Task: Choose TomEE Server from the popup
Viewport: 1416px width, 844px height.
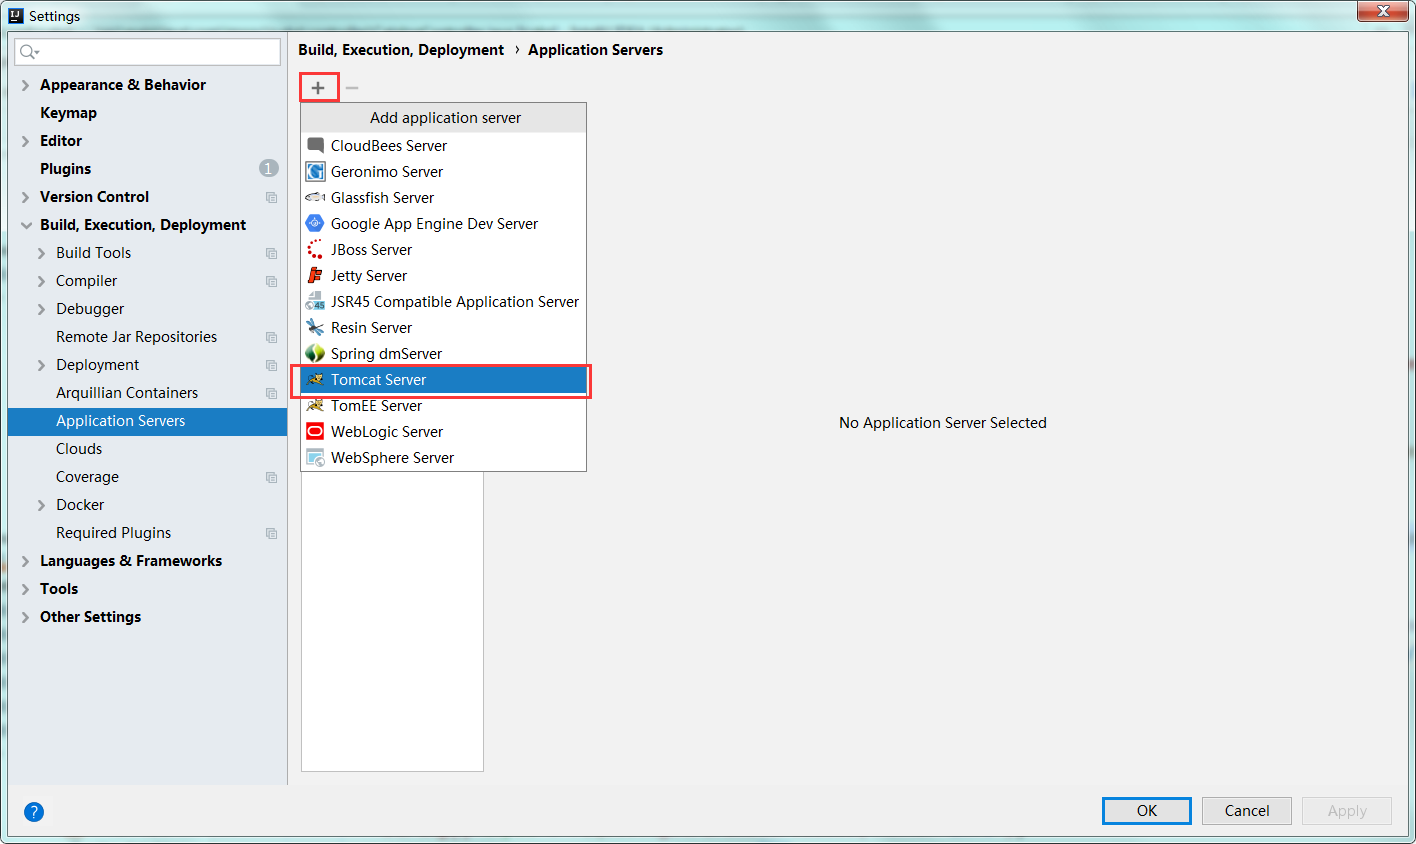Action: click(444, 406)
